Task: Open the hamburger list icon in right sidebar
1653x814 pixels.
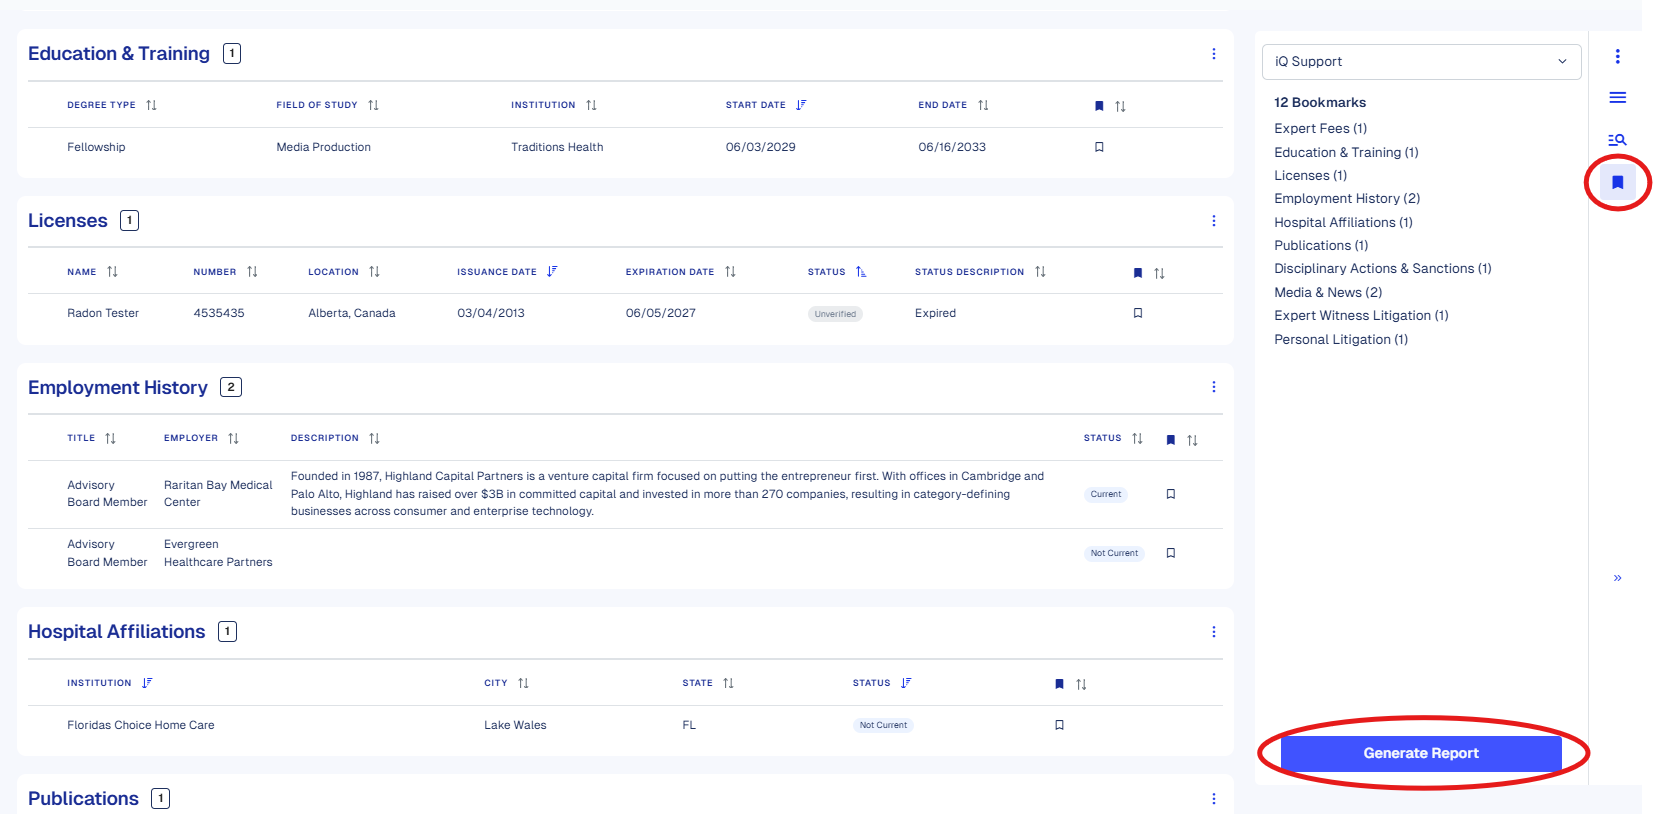Action: tap(1617, 98)
